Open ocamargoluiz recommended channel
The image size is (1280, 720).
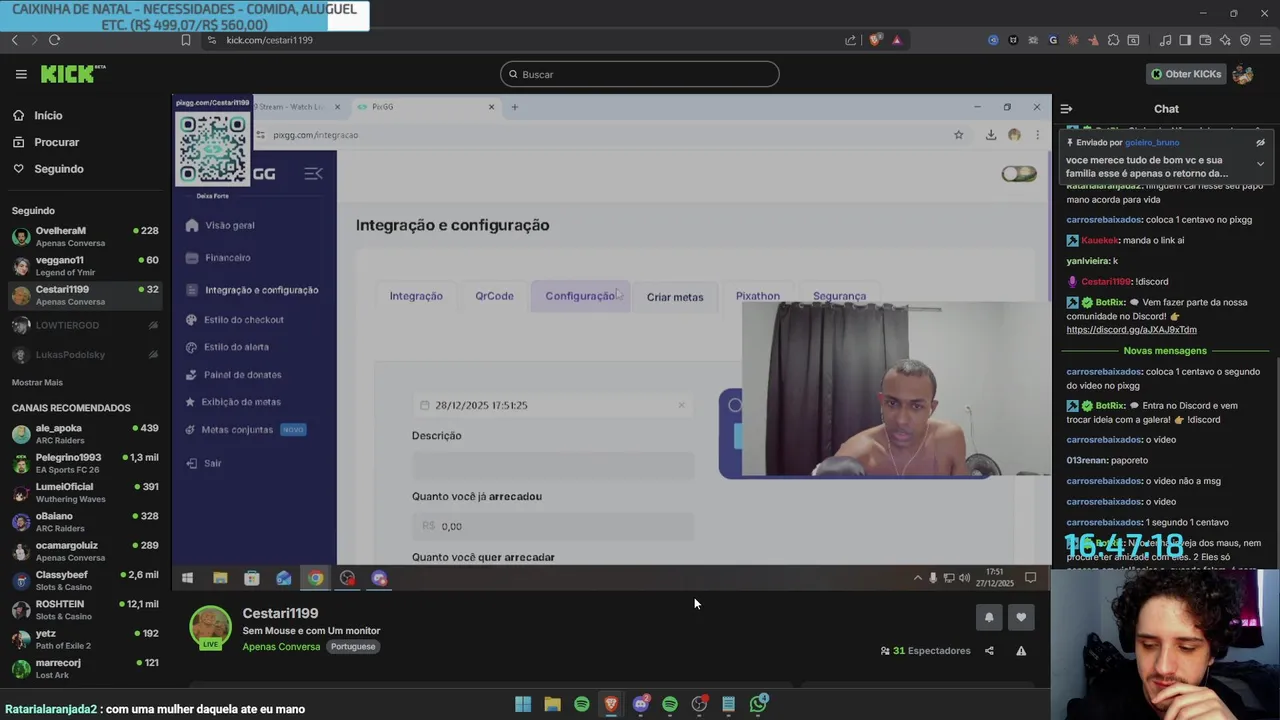tap(85, 551)
